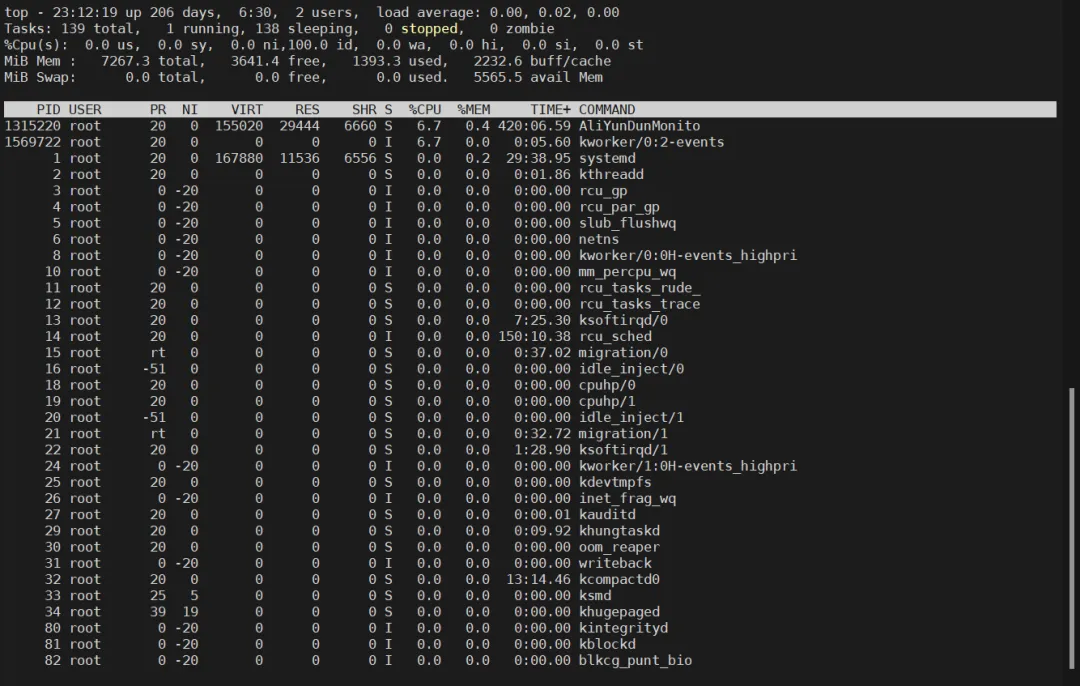Image resolution: width=1080 pixels, height=686 pixels.
Task: Click the TIME+ column header
Action: pyautogui.click(x=550, y=110)
